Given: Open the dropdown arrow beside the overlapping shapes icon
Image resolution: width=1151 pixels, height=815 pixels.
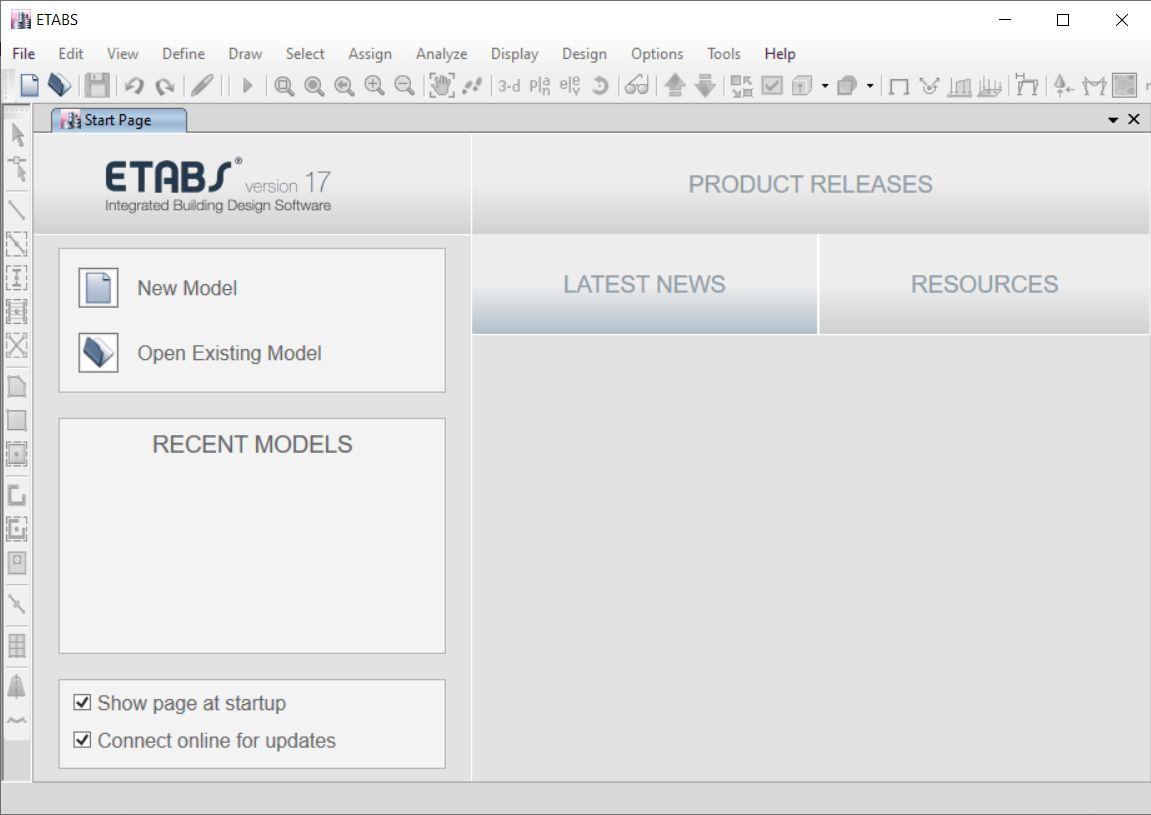Looking at the screenshot, I should pos(870,86).
